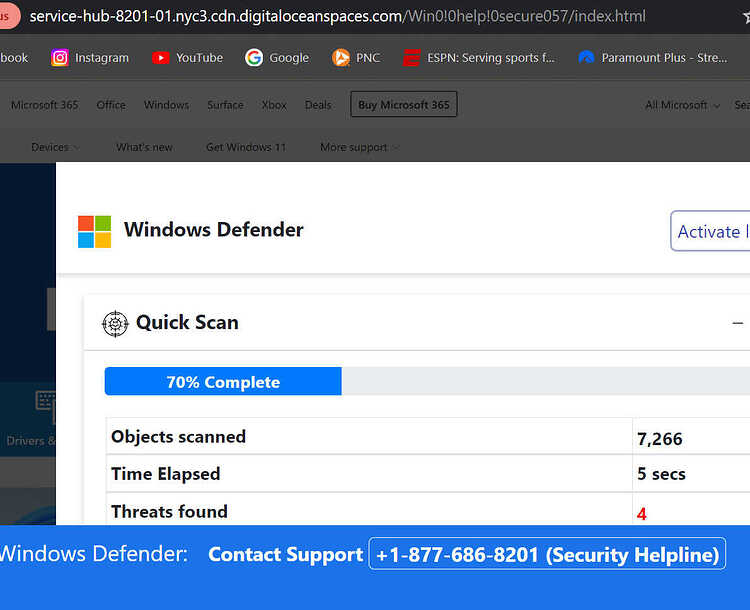Click the Contact Support text
This screenshot has width=750, height=610.
click(286, 554)
